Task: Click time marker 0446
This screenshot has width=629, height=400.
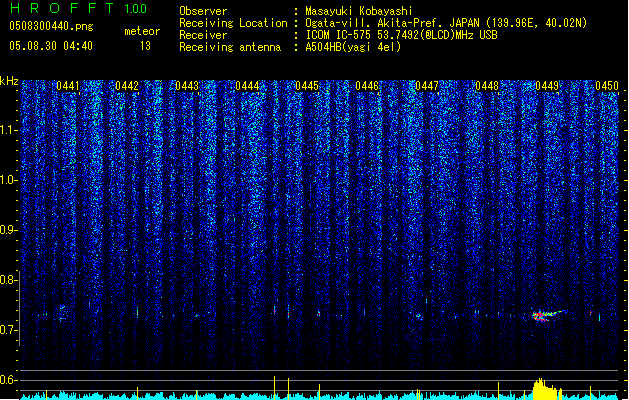Action: pos(367,86)
